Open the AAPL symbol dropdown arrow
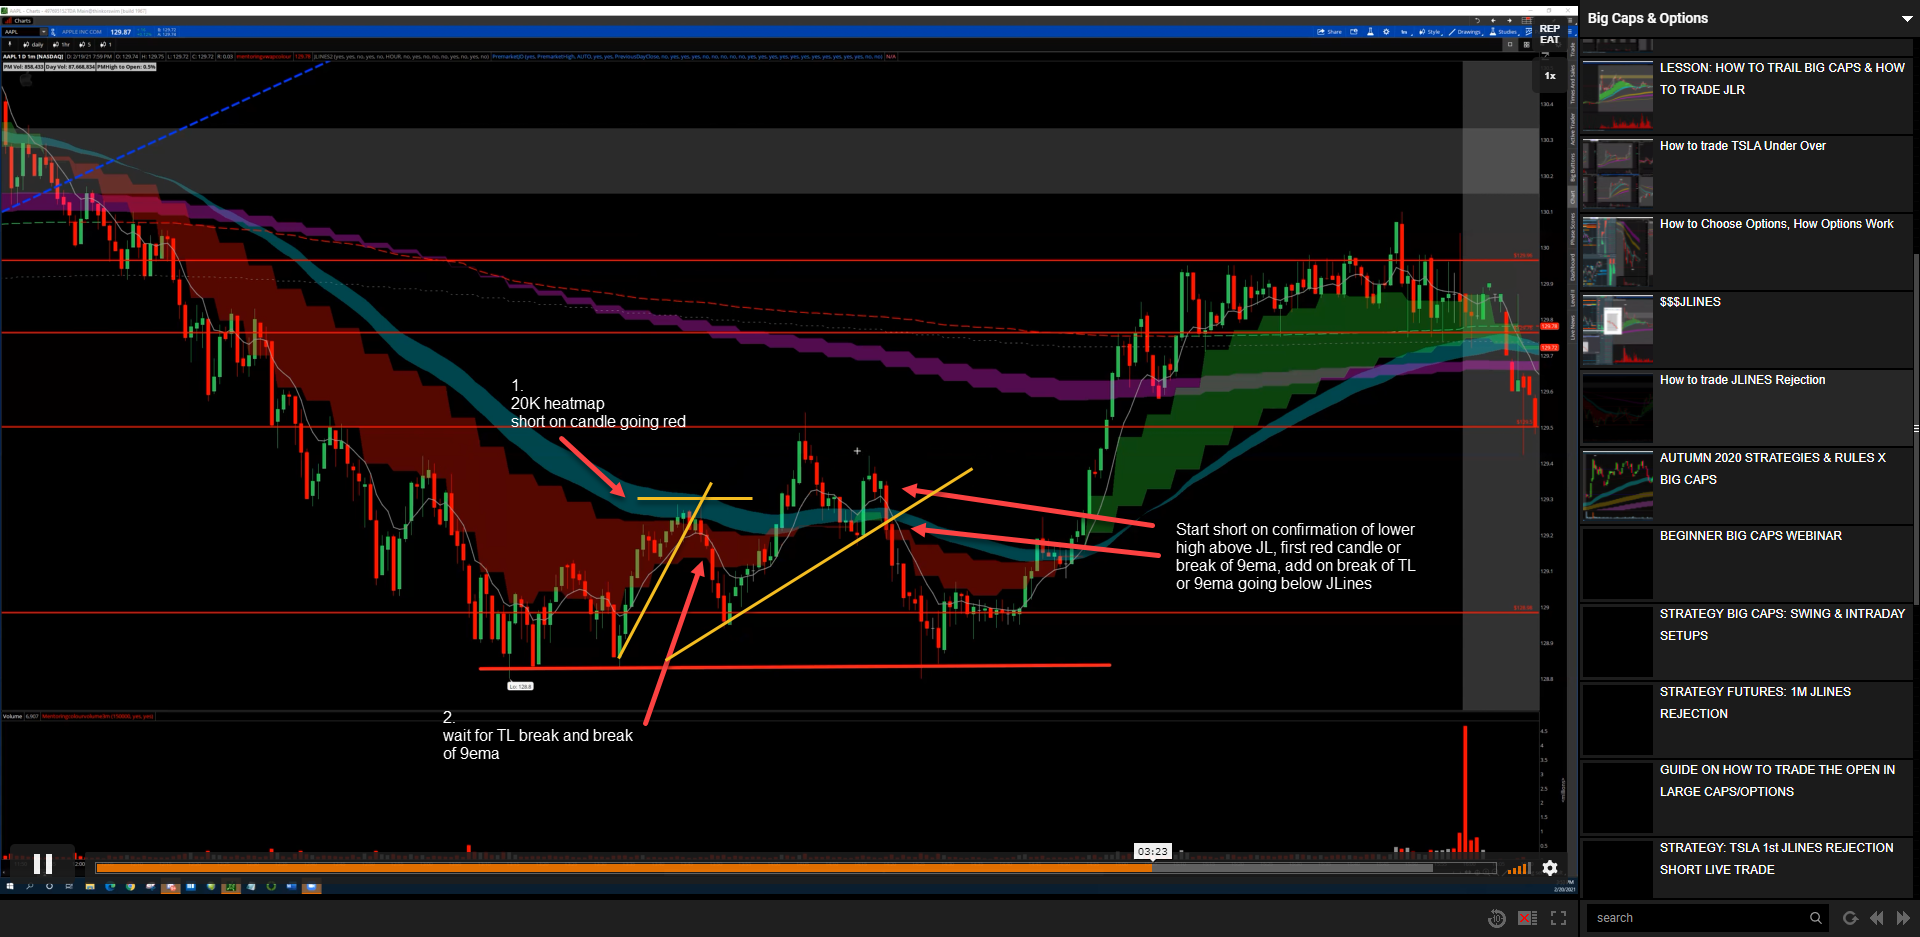 coord(44,32)
